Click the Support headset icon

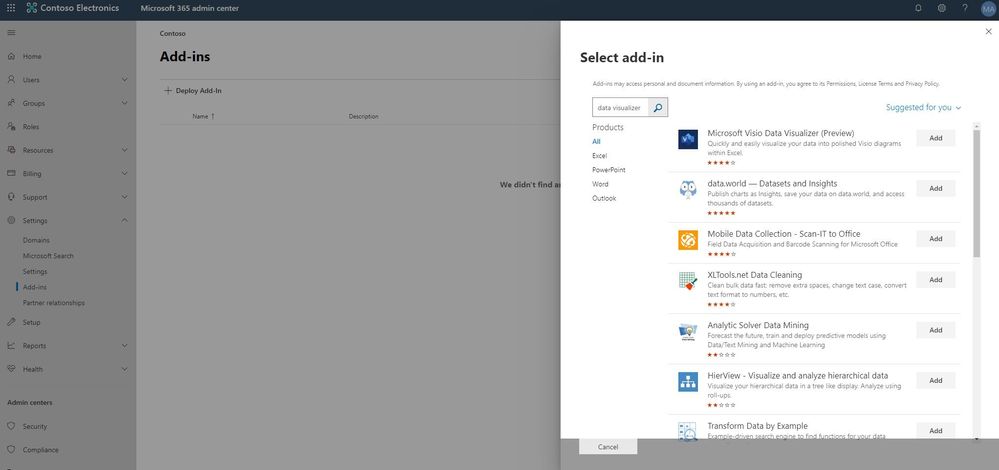click(x=11, y=197)
